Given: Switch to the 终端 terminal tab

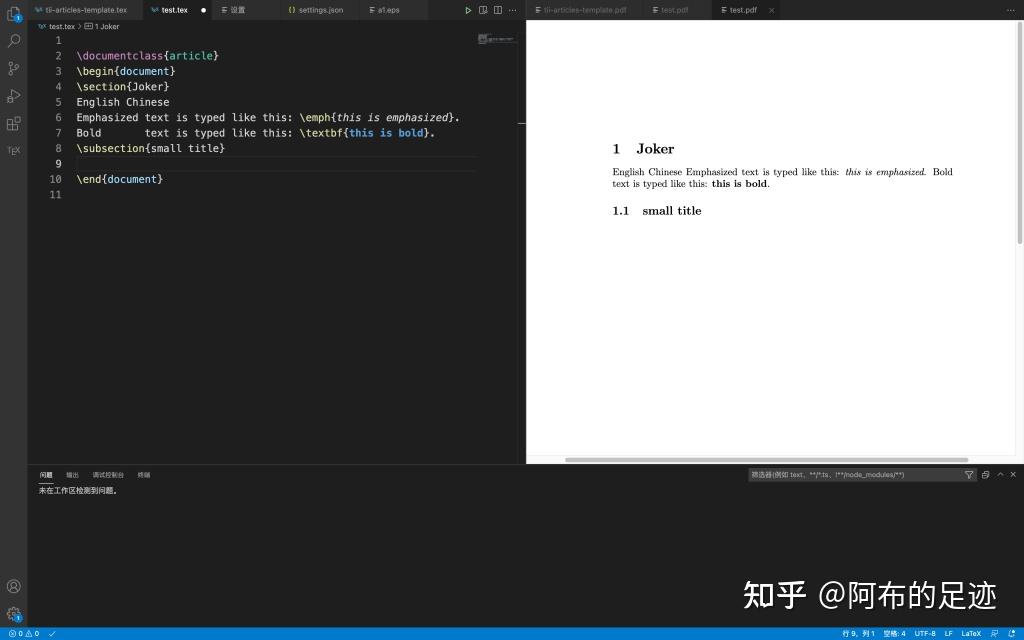Looking at the screenshot, I should click(143, 474).
